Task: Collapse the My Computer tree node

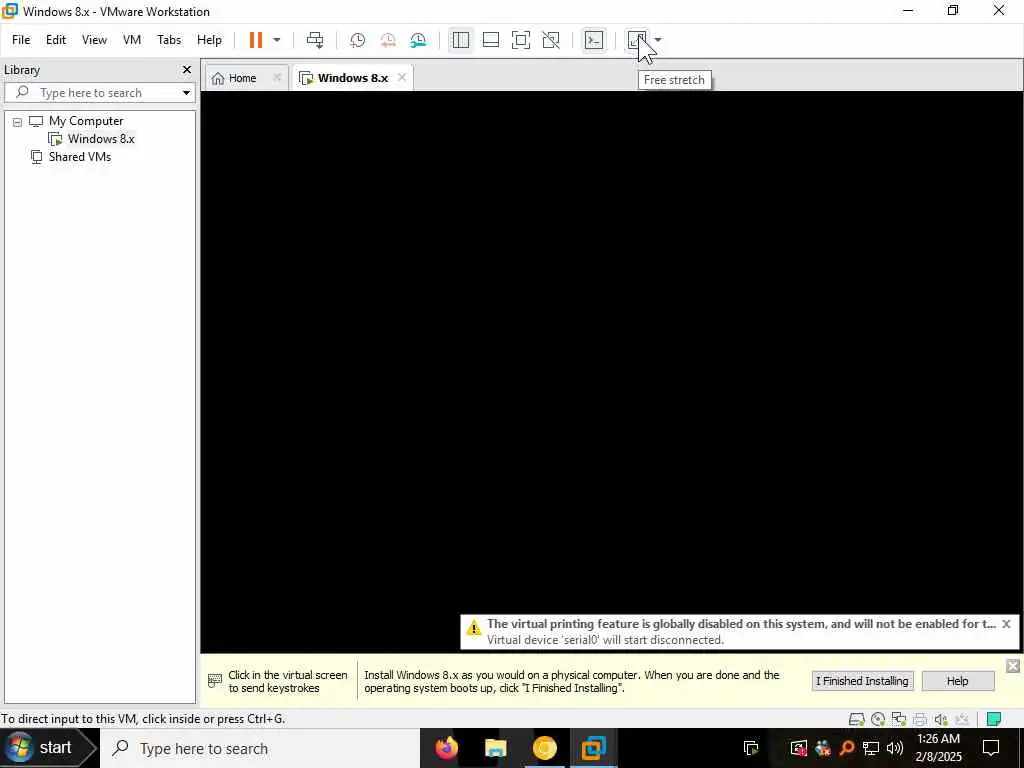Action: (18, 121)
